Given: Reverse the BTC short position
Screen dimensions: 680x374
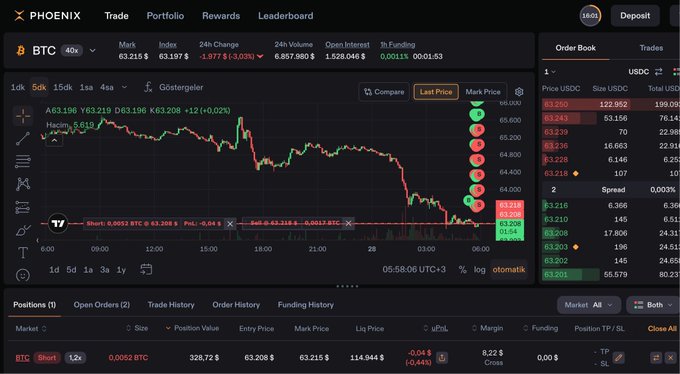Looking at the screenshot, I should point(656,358).
